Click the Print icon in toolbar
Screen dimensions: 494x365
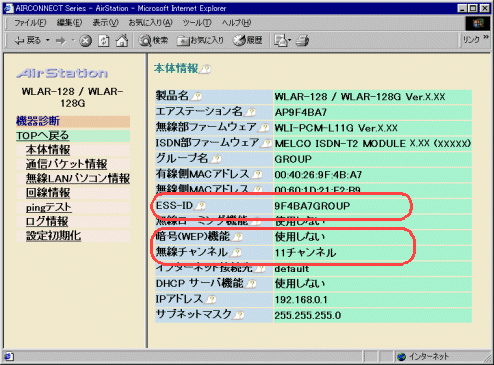click(303, 41)
